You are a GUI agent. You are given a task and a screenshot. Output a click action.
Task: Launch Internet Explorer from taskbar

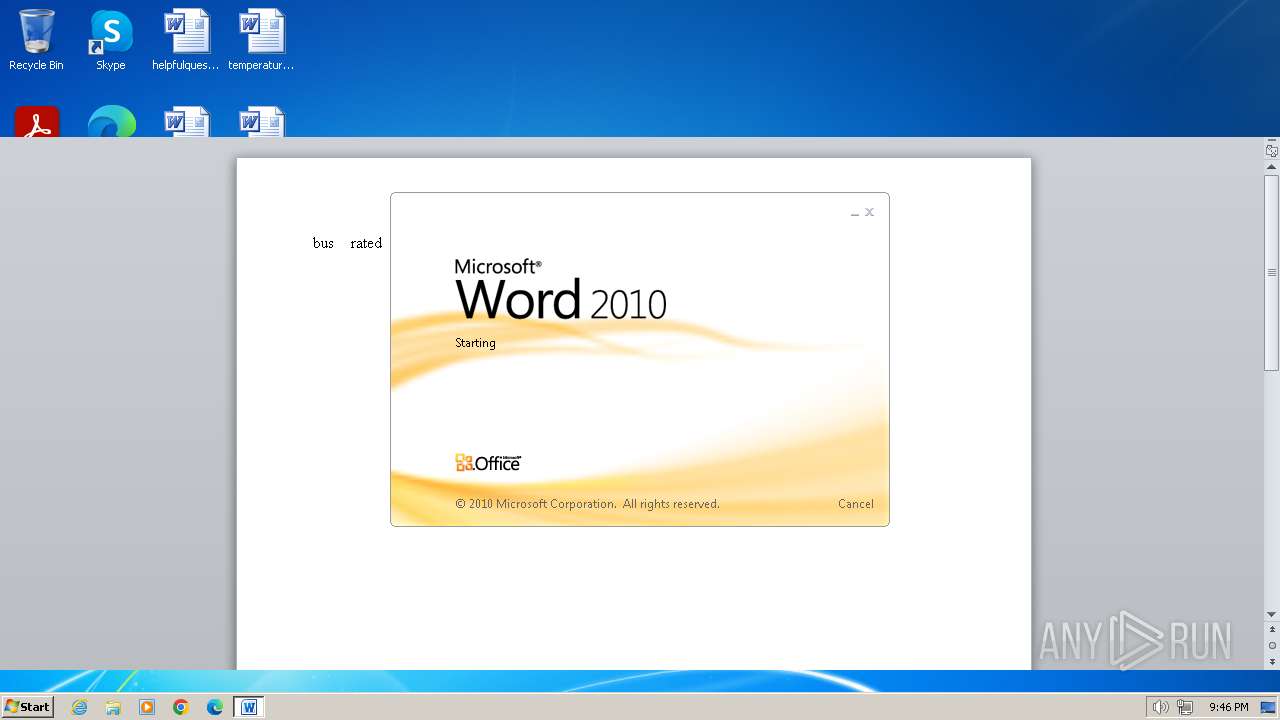[80, 707]
